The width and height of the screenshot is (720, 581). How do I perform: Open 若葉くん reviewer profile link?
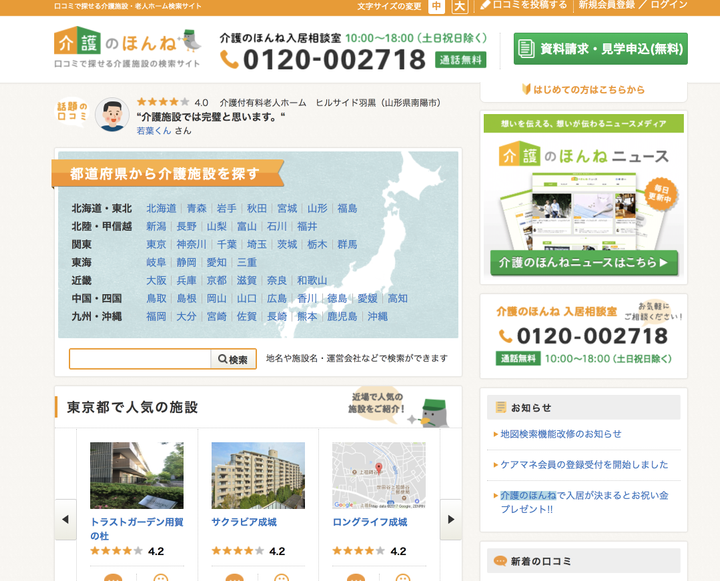click(154, 131)
